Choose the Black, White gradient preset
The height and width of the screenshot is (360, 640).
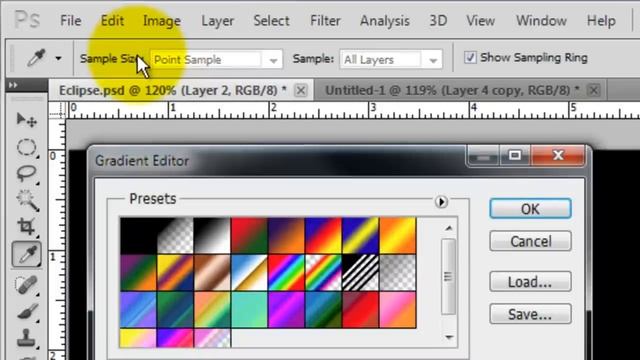212,236
